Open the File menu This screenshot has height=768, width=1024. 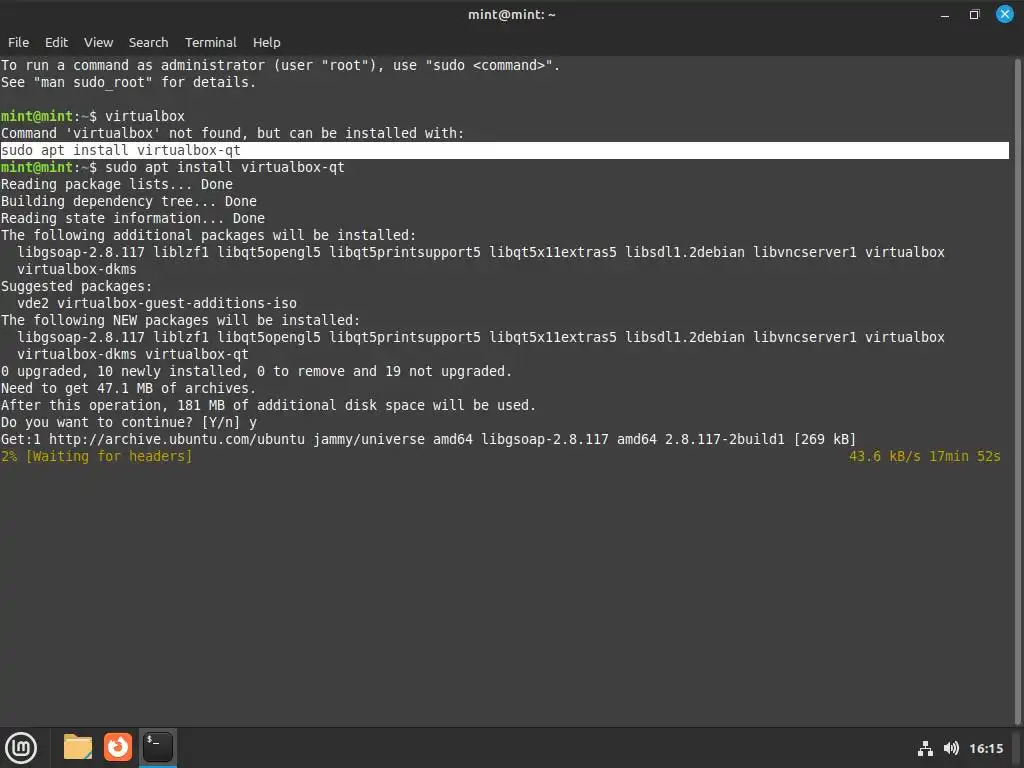pos(18,42)
